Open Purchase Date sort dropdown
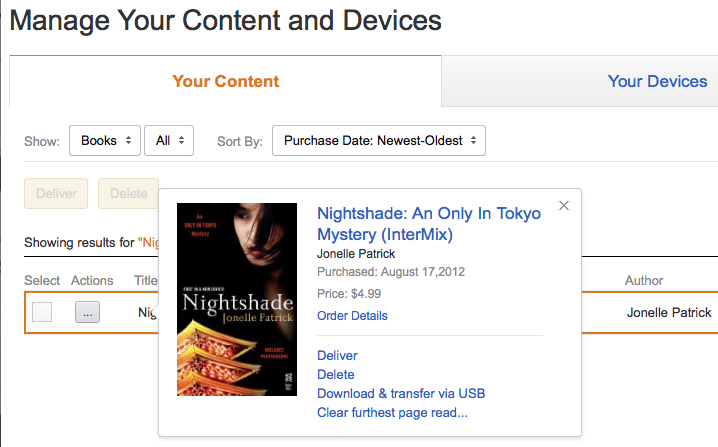718x447 pixels. [x=378, y=141]
